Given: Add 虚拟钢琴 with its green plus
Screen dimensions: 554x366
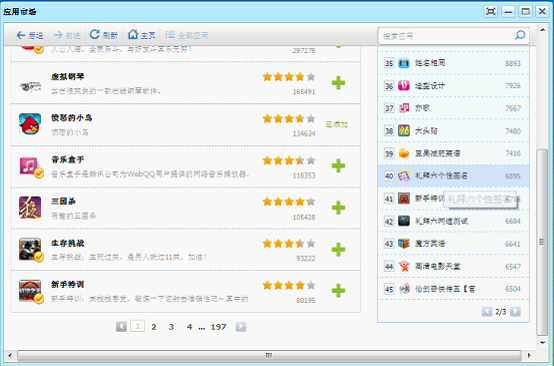Looking at the screenshot, I should coord(338,83).
